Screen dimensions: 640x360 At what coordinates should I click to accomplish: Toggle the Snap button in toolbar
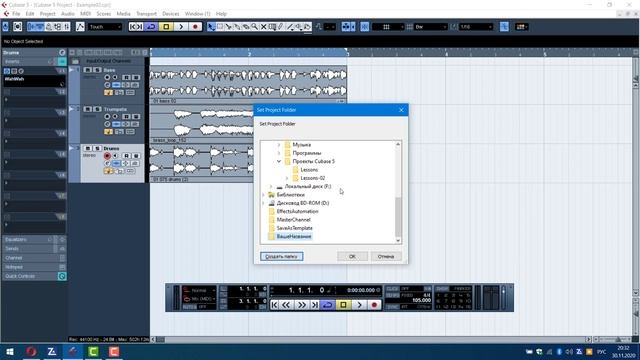coord(364,27)
